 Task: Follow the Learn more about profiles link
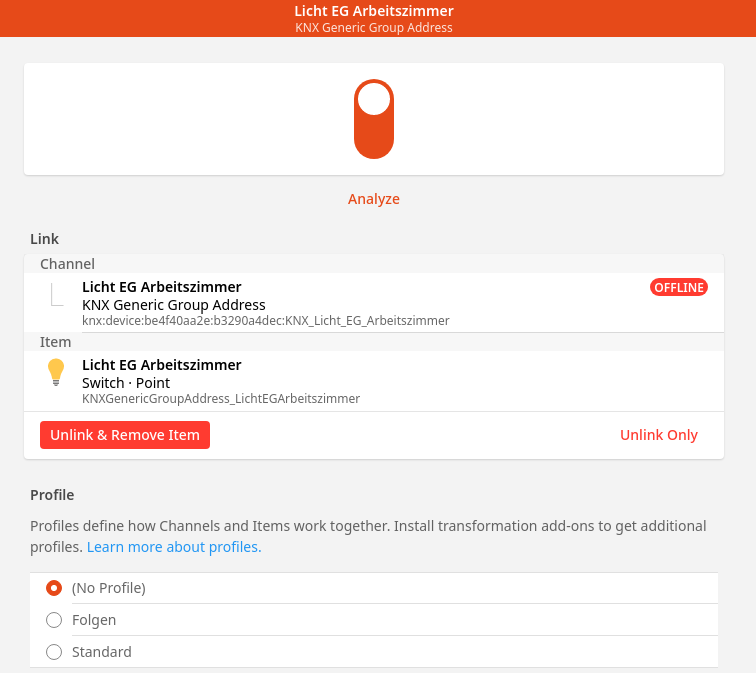(x=174, y=547)
